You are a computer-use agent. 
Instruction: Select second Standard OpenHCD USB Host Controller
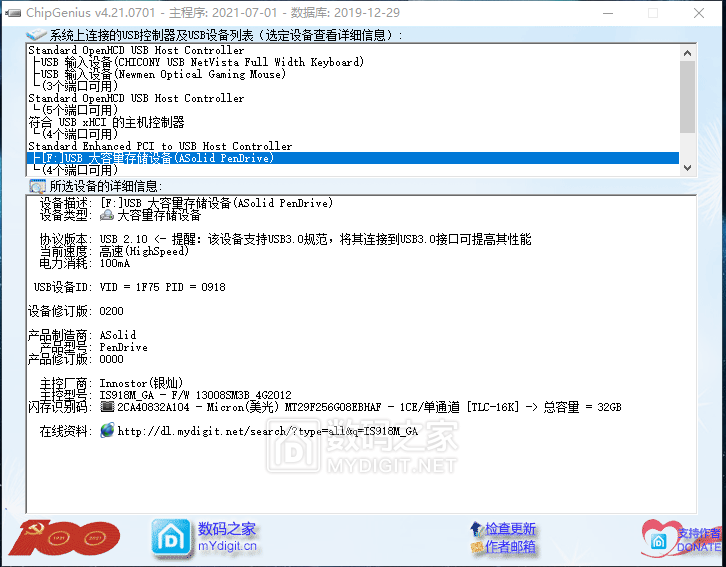136,98
